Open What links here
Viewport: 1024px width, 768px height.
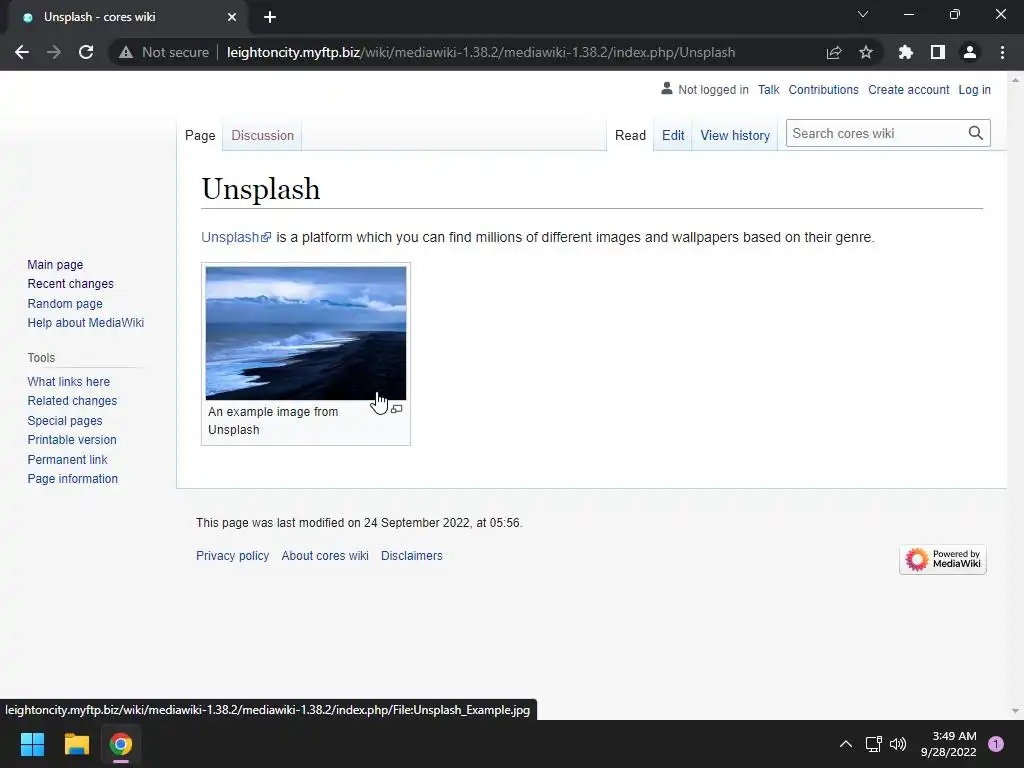click(69, 381)
